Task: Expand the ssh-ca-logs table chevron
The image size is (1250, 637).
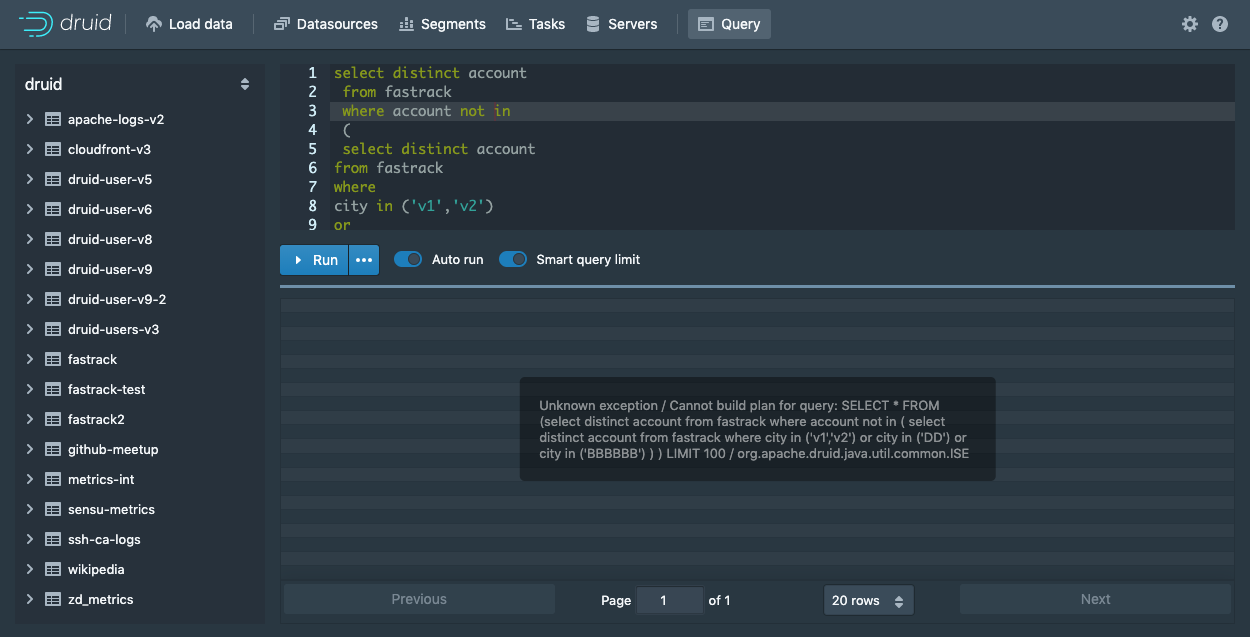Action: tap(30, 539)
